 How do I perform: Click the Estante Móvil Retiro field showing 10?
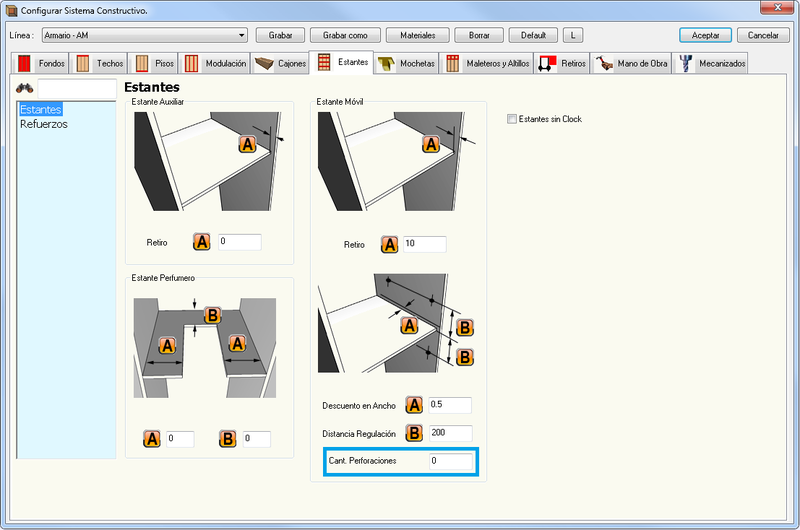point(424,244)
